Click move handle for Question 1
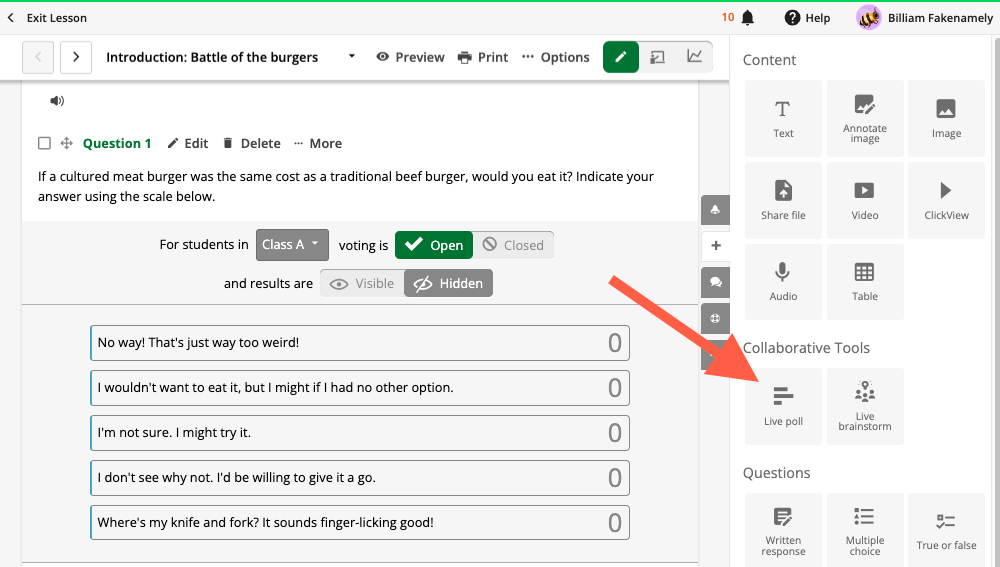1000x567 pixels. [x=66, y=143]
